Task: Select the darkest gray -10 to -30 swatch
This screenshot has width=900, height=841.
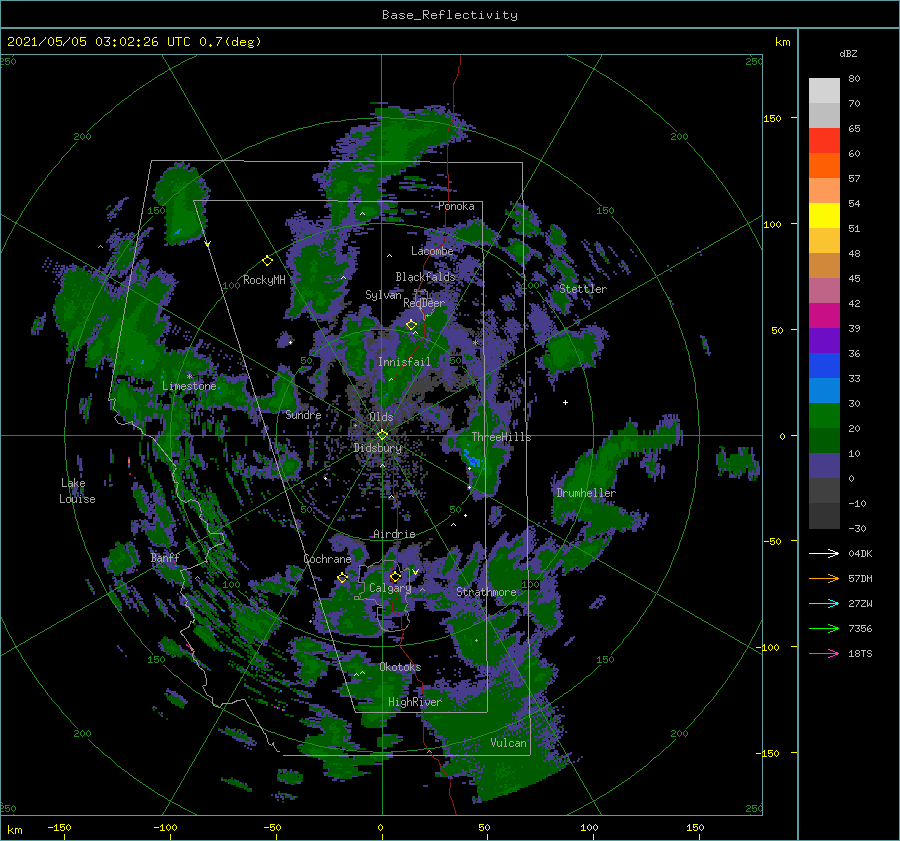Action: 824,516
